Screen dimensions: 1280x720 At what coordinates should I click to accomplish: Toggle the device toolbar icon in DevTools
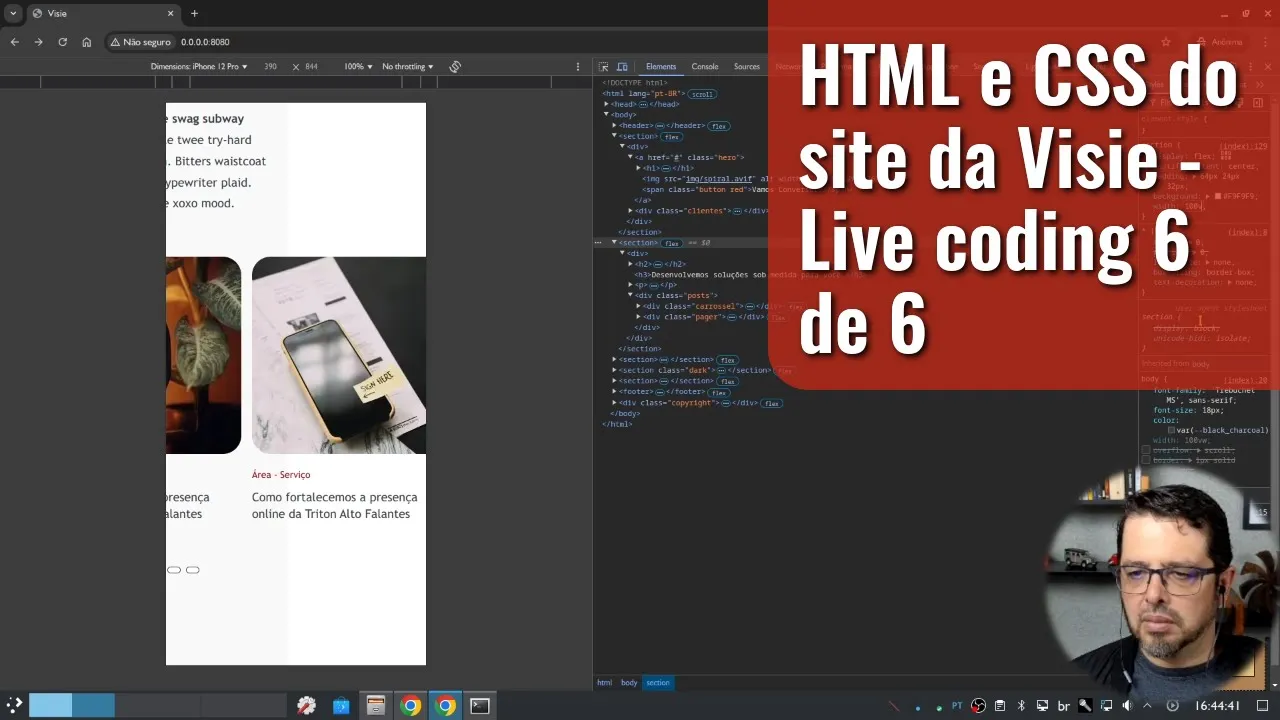coord(622,67)
